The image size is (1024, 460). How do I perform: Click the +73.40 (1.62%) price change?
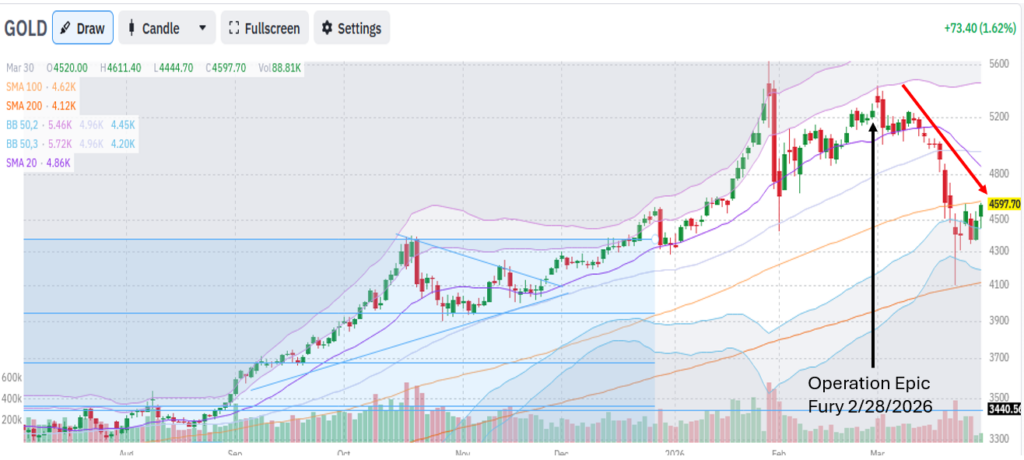point(980,29)
